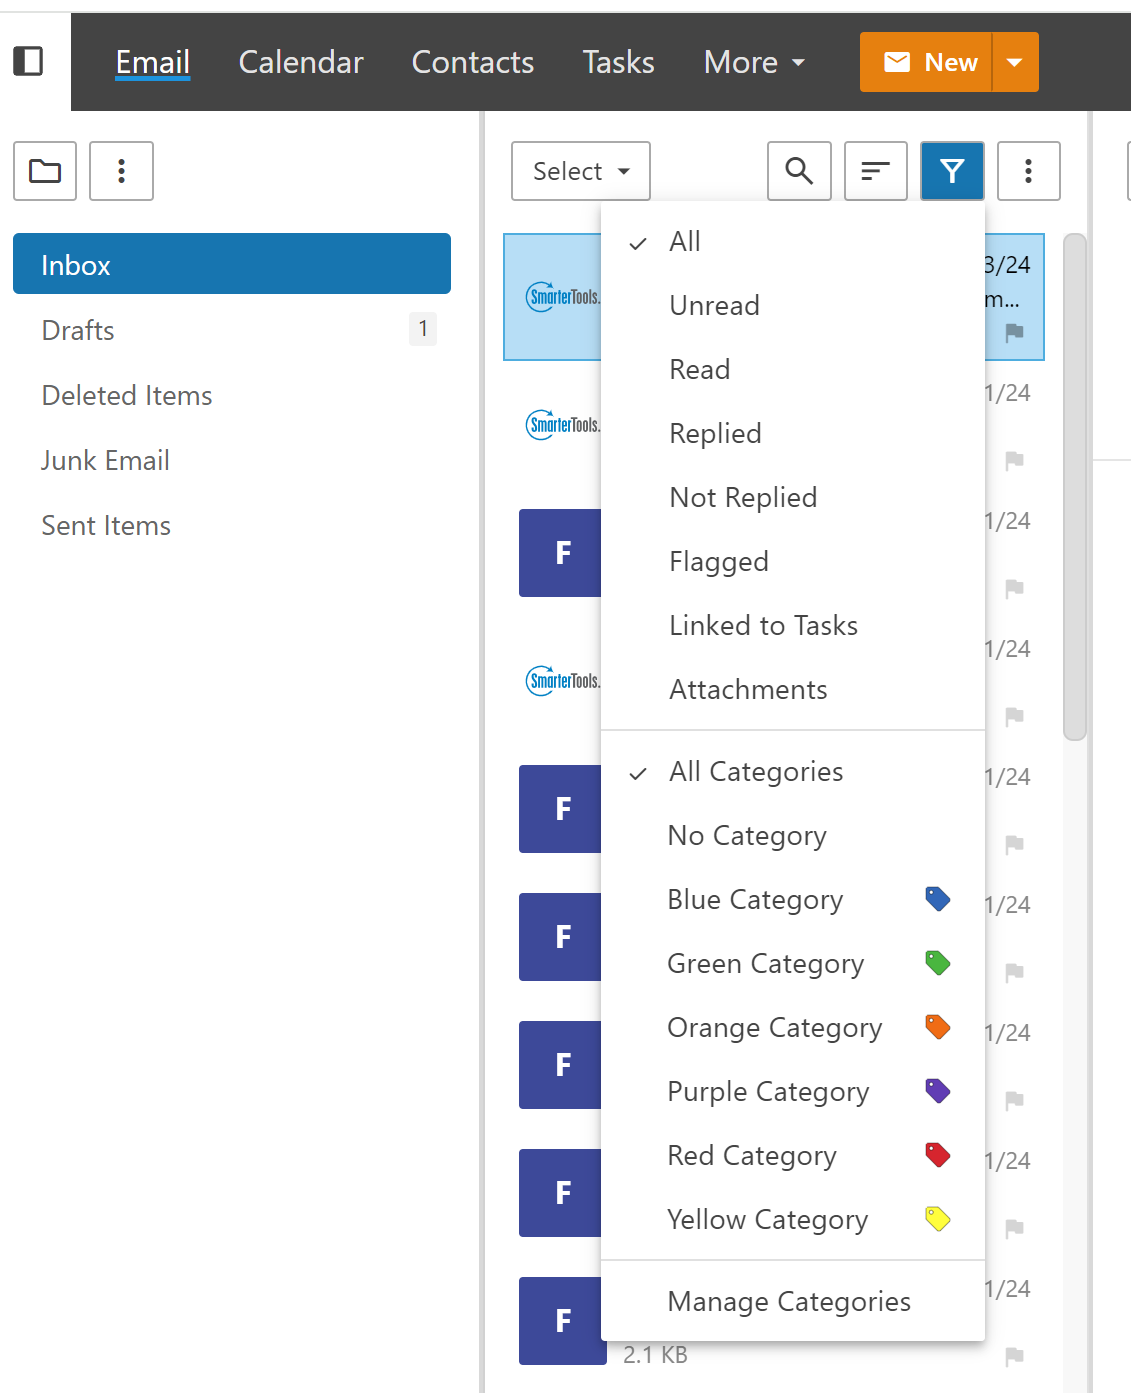
Task: Choose the checked All Categories option
Action: 756,772
